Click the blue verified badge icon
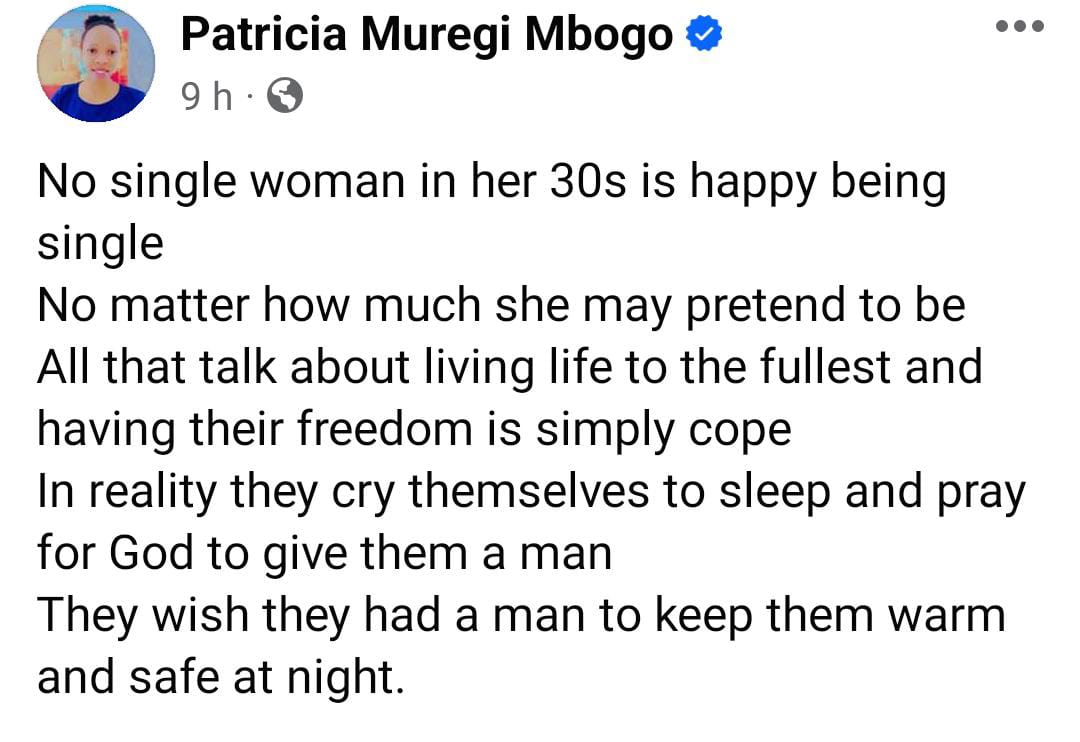This screenshot has height=742, width=1080. pyautogui.click(x=704, y=34)
